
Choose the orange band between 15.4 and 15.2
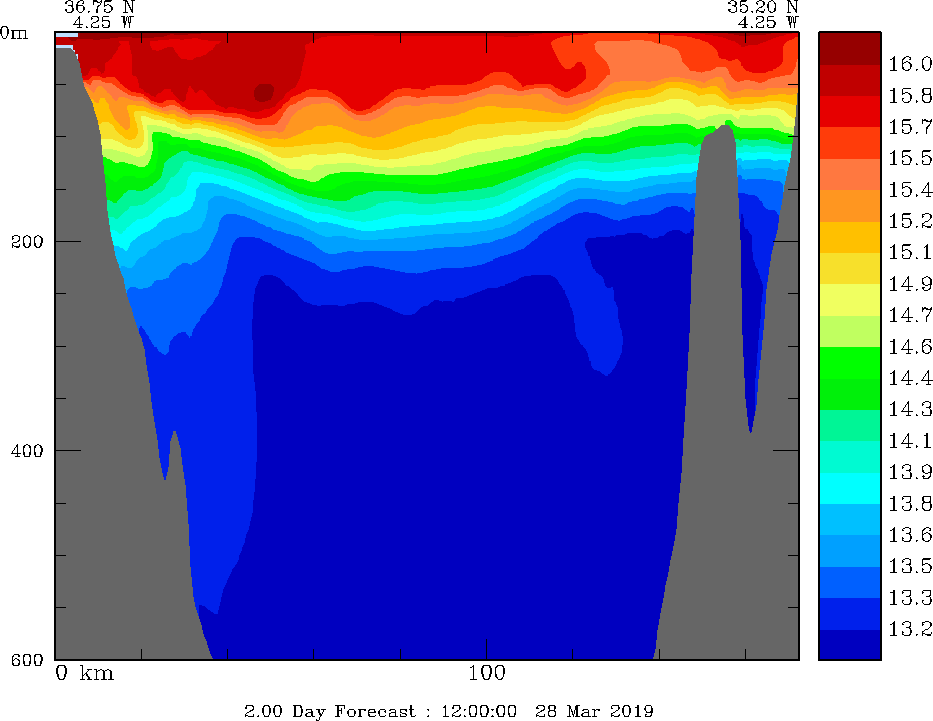850,206
